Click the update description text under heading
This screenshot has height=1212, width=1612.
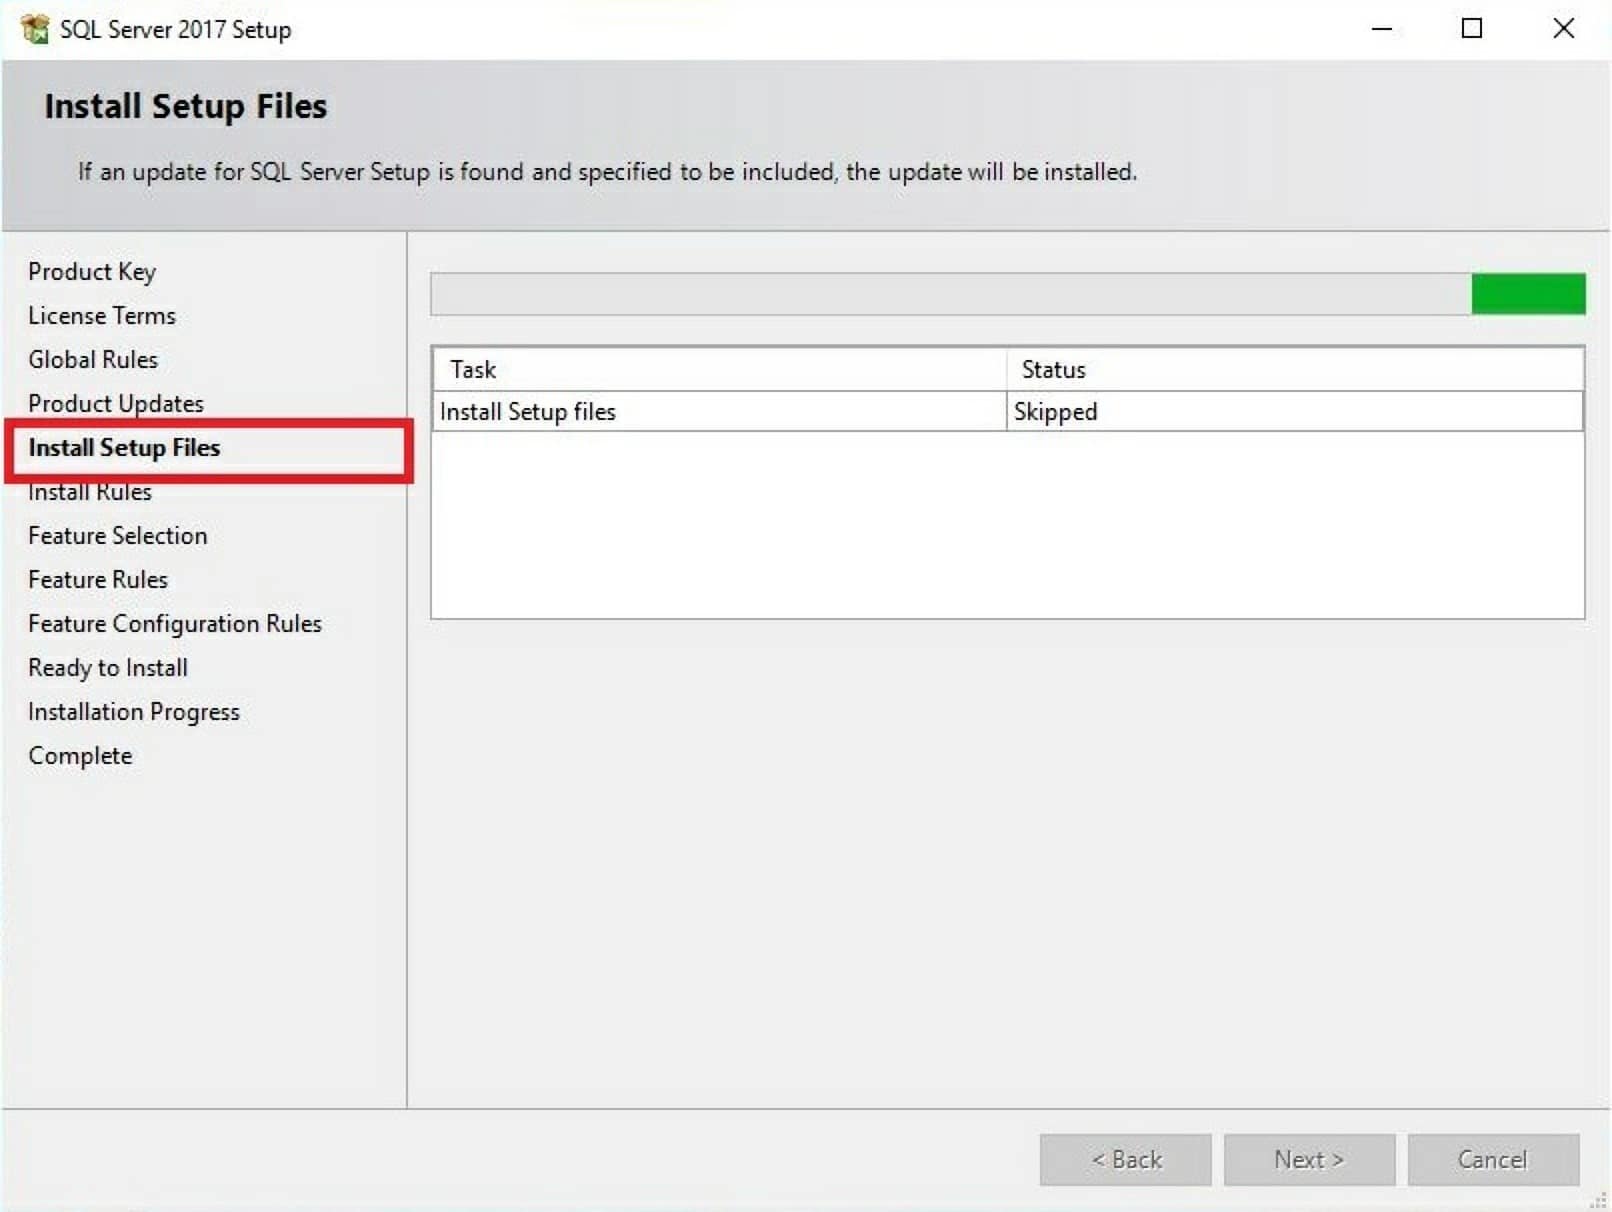coord(607,172)
